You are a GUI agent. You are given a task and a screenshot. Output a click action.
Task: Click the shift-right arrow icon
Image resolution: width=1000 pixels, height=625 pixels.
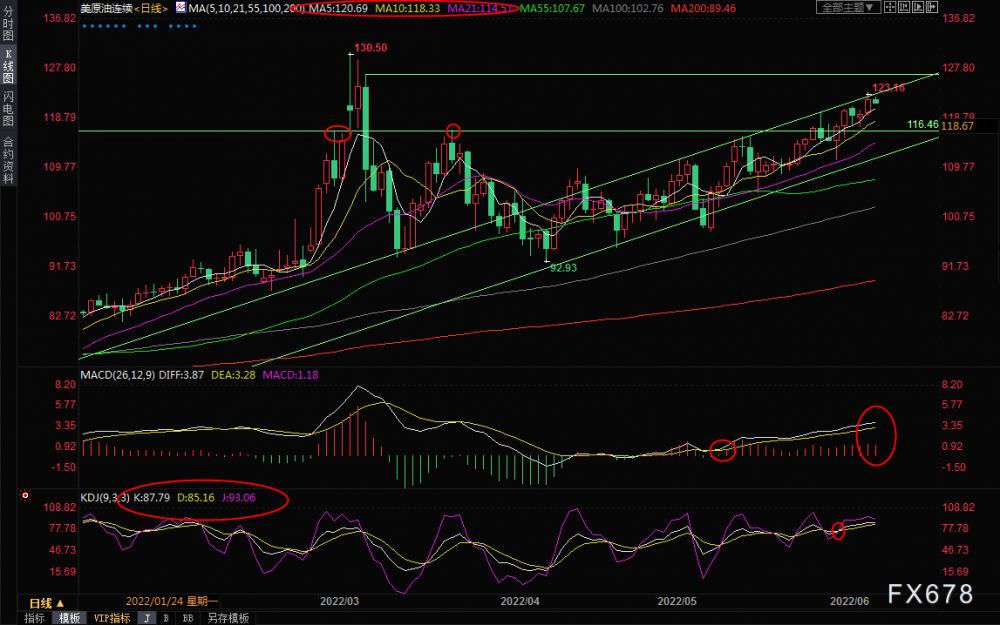(932, 7)
